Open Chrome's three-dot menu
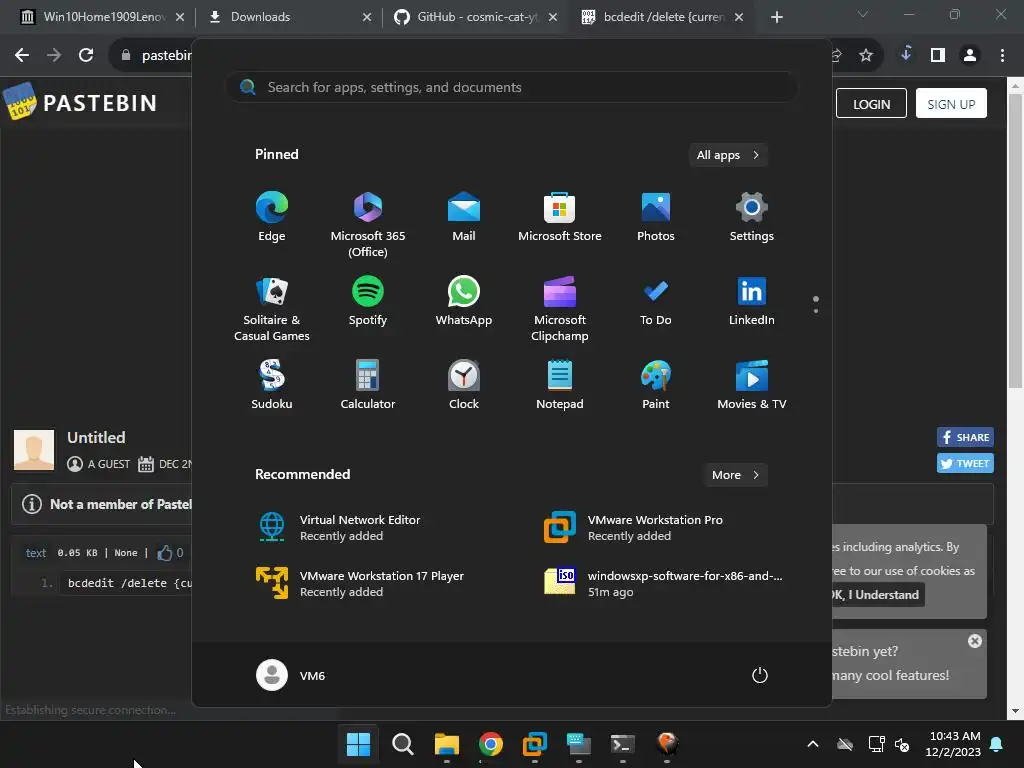Viewport: 1024px width, 768px height. click(1002, 56)
